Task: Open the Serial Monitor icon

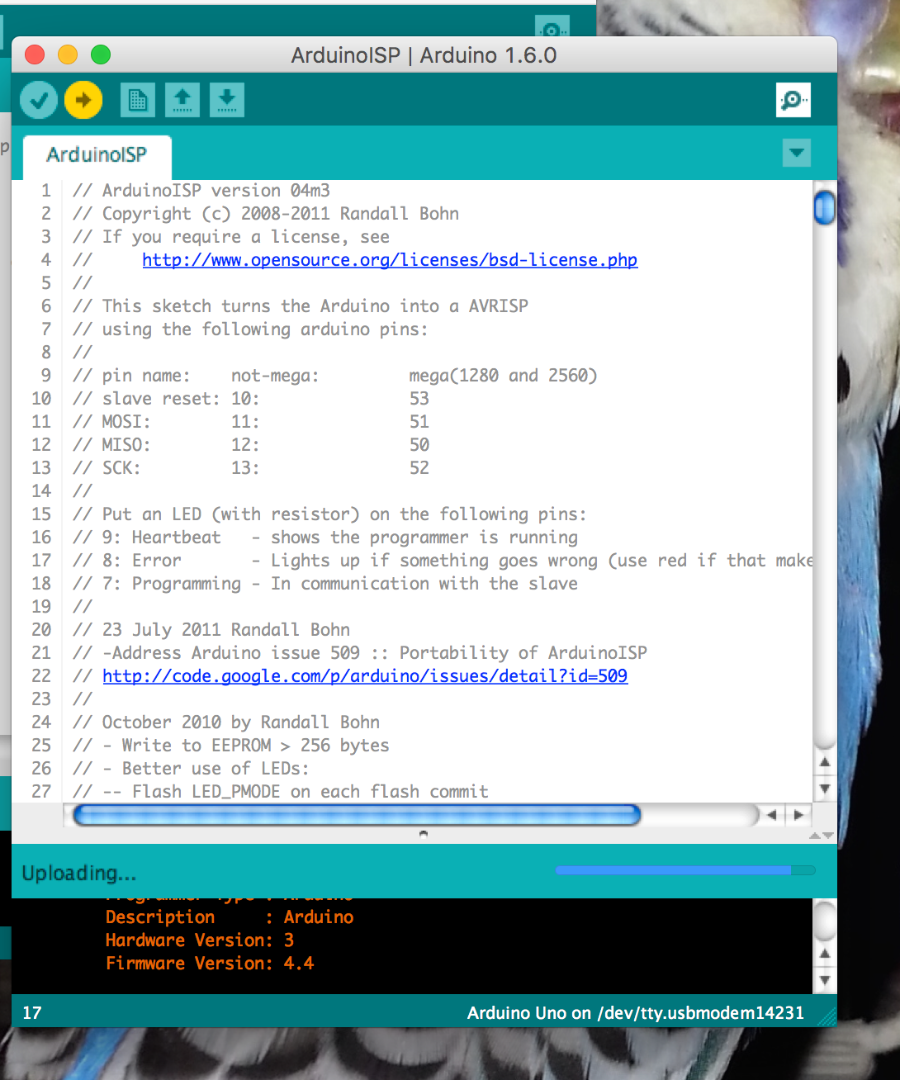Action: point(793,99)
